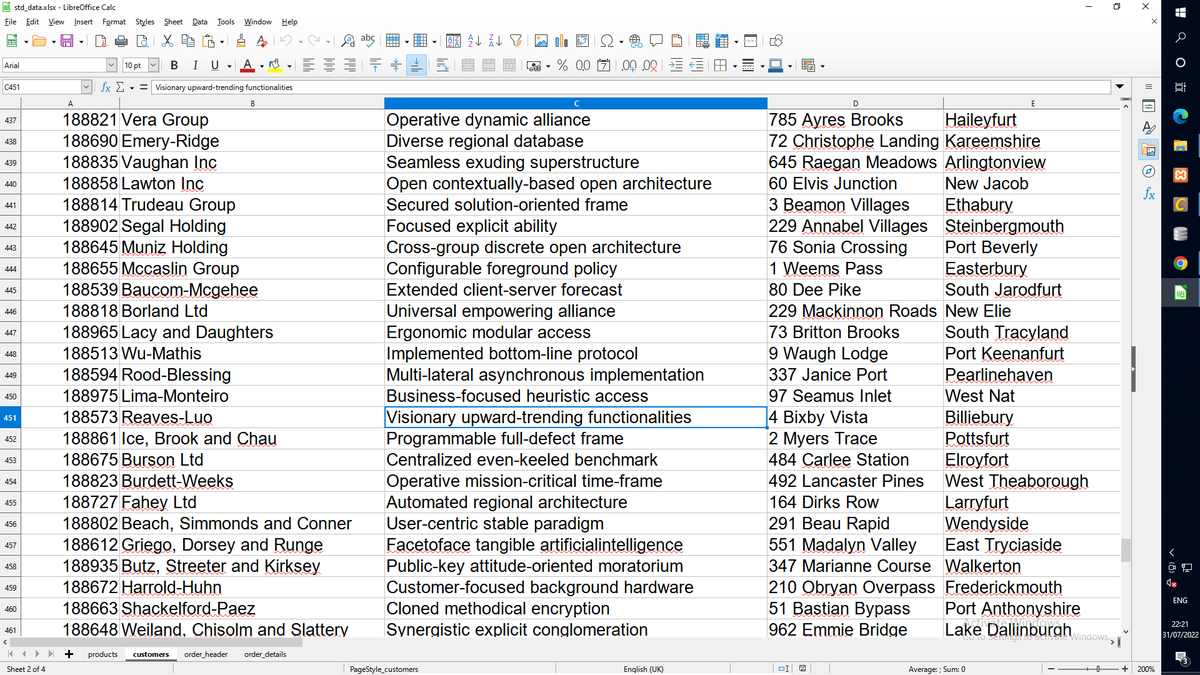Add a new sheet with plus button

69,654
